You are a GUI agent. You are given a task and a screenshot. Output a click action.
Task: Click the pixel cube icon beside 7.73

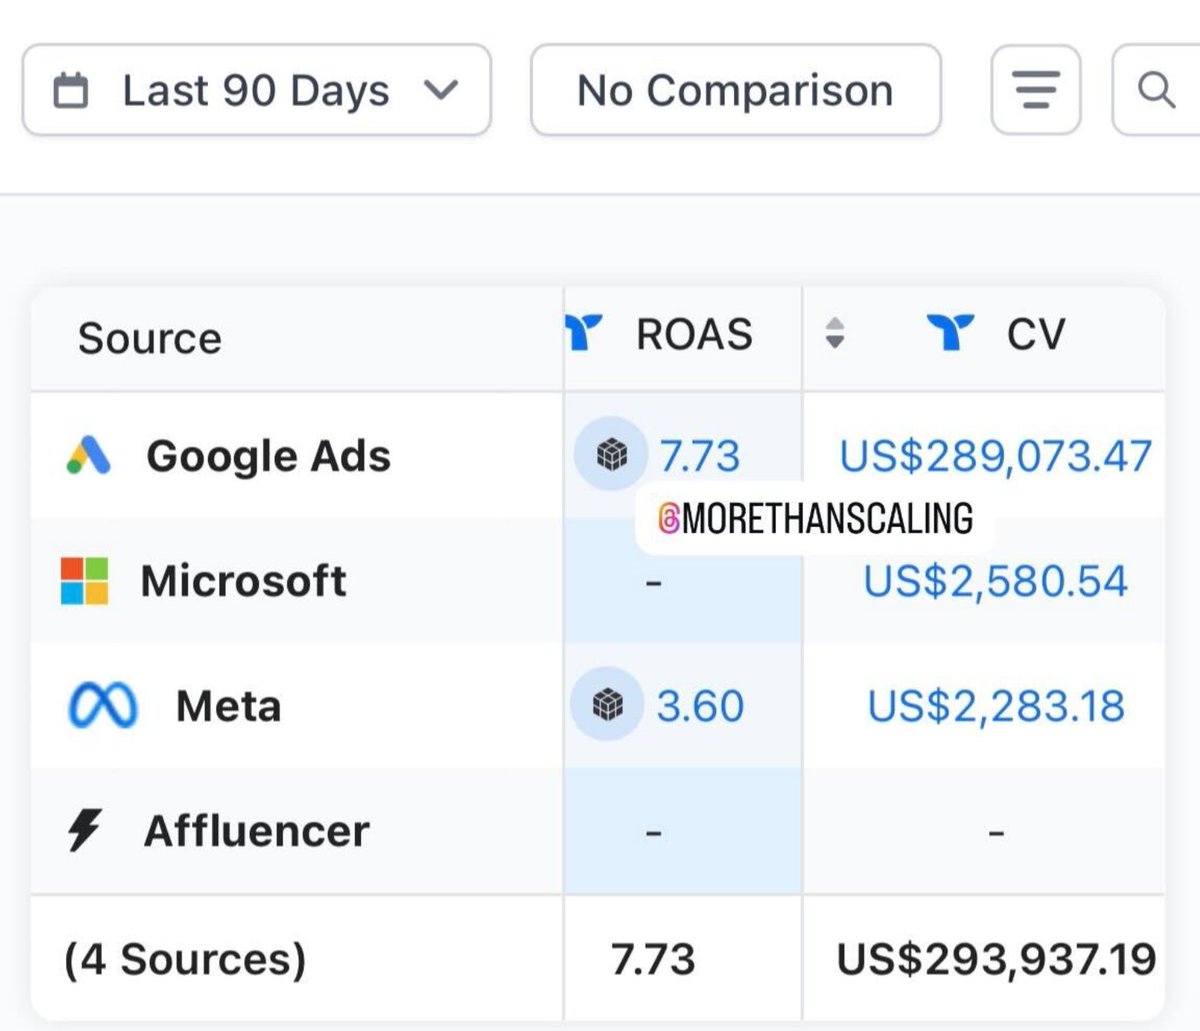click(611, 454)
